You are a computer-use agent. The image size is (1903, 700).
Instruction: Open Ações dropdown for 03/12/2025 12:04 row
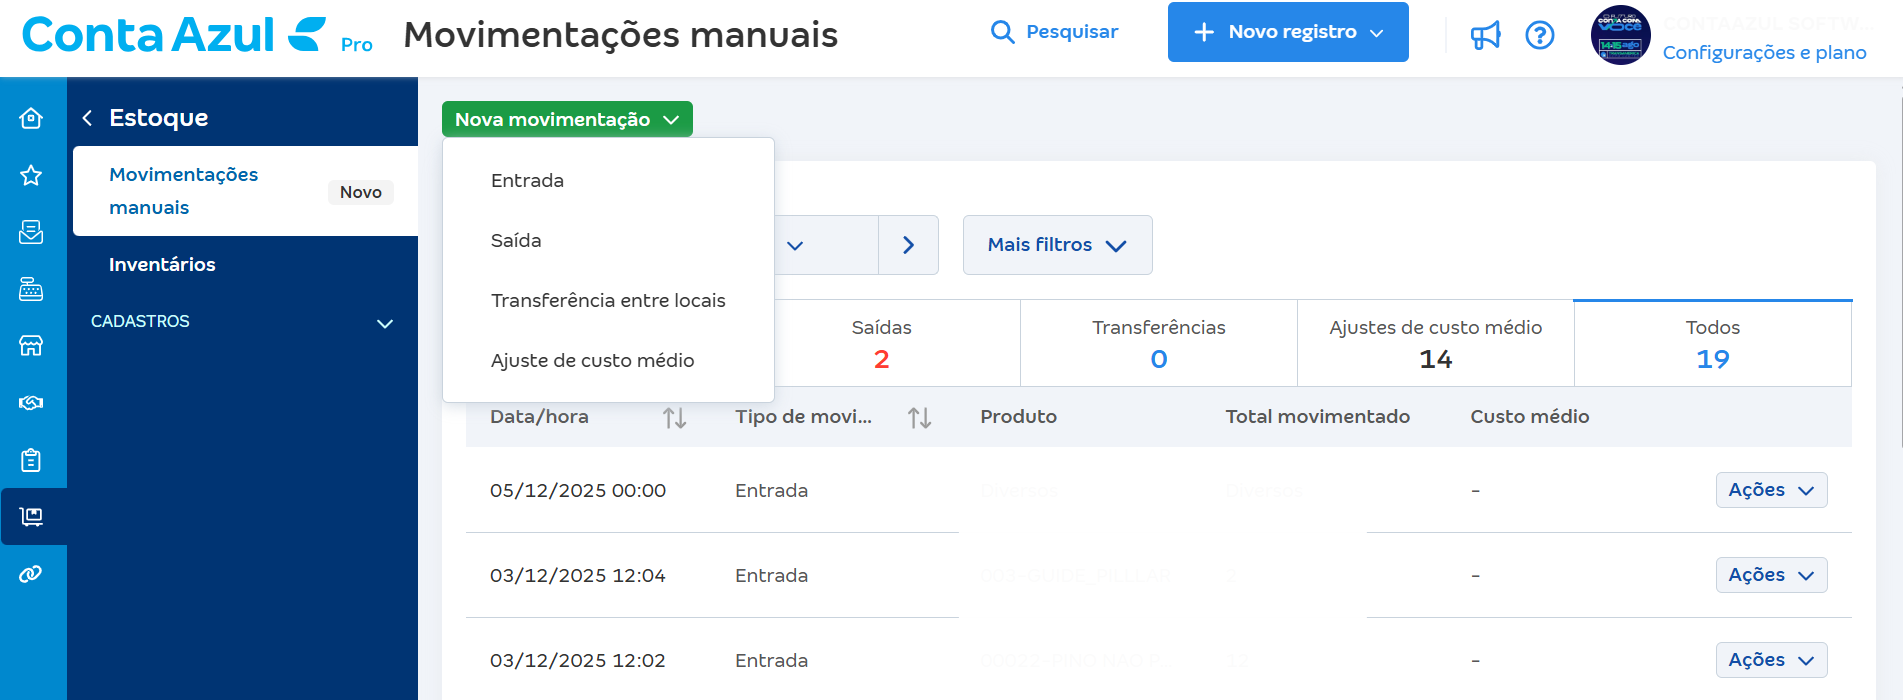pyautogui.click(x=1771, y=575)
